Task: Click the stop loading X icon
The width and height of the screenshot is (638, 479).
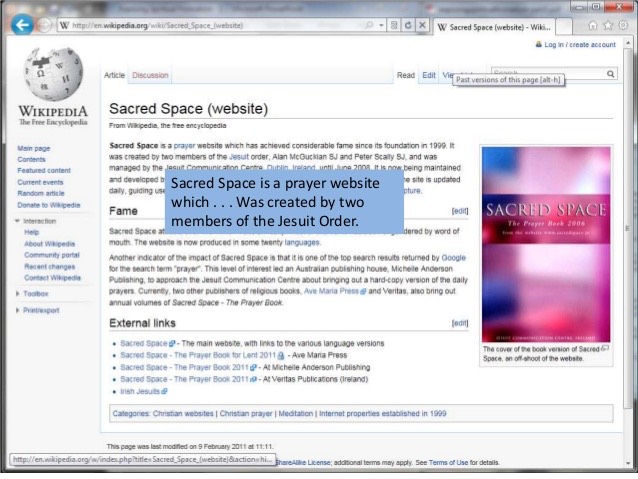Action: [x=422, y=25]
